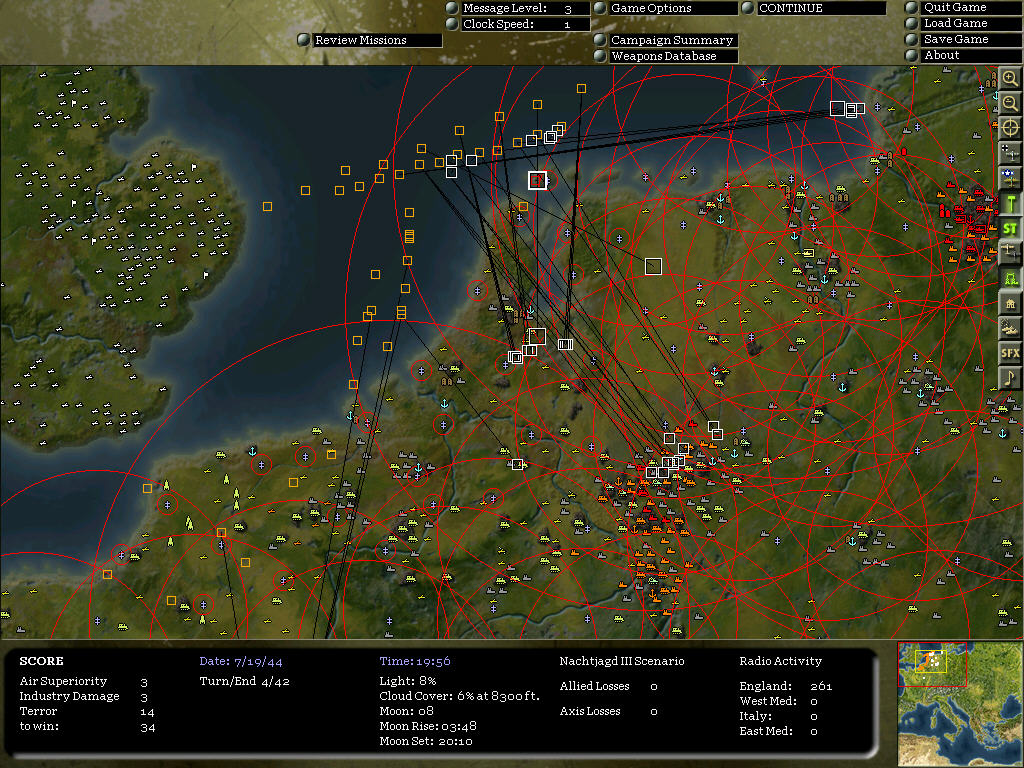
Task: Click the yellow viewport box in minimap
Action: coord(931,662)
